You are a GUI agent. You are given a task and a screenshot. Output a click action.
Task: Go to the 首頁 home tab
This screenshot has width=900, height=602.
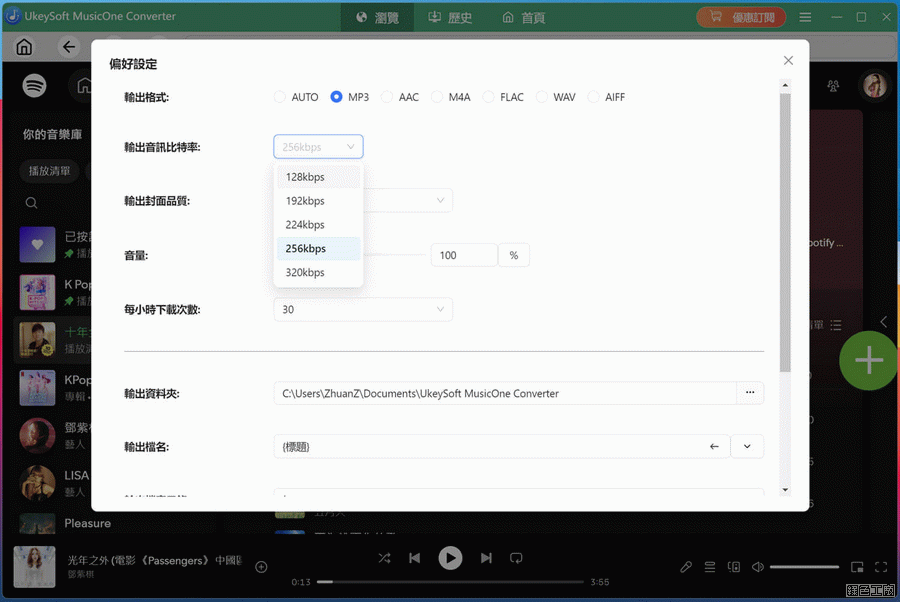pos(524,17)
